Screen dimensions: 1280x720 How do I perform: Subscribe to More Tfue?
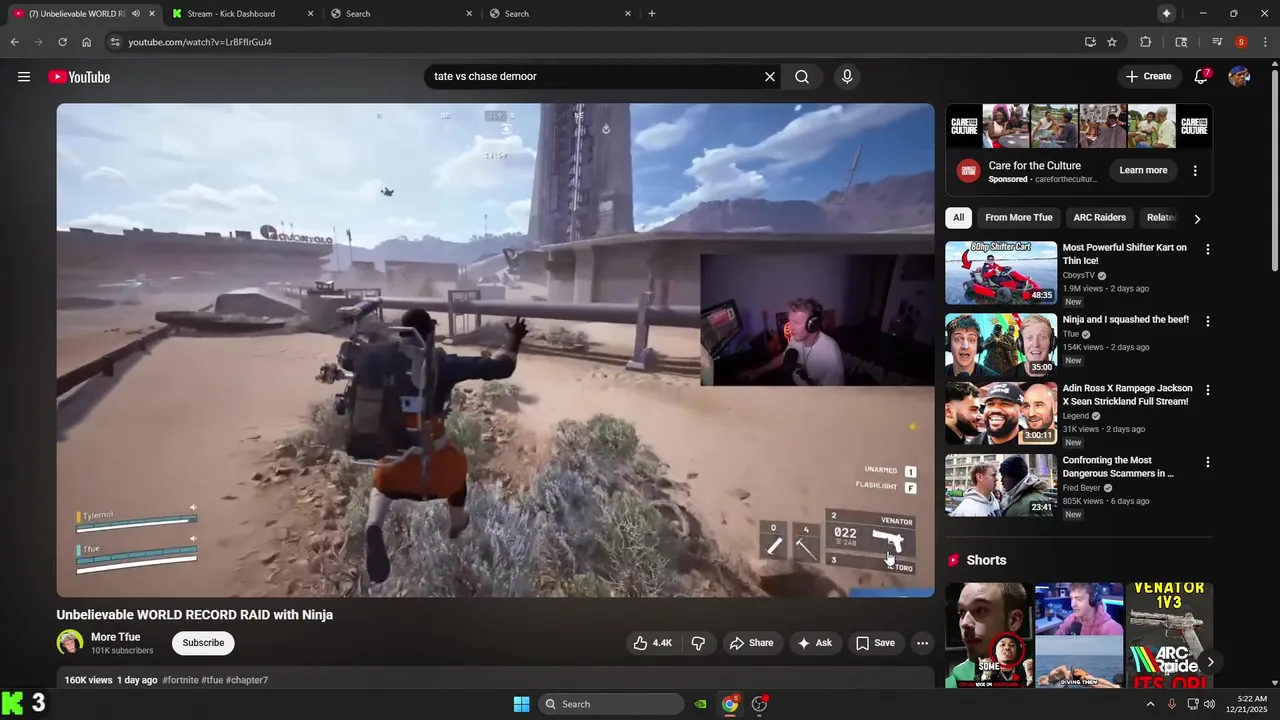[x=203, y=643]
